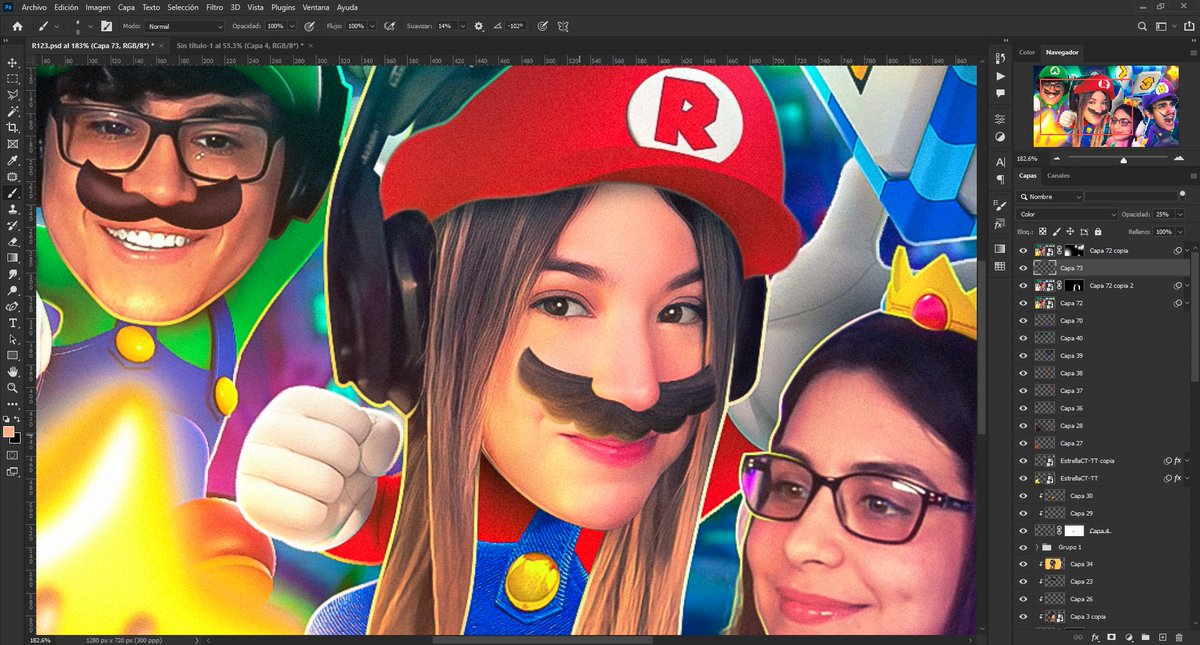The height and width of the screenshot is (645, 1200).
Task: Select the Crop tool
Action: [13, 127]
